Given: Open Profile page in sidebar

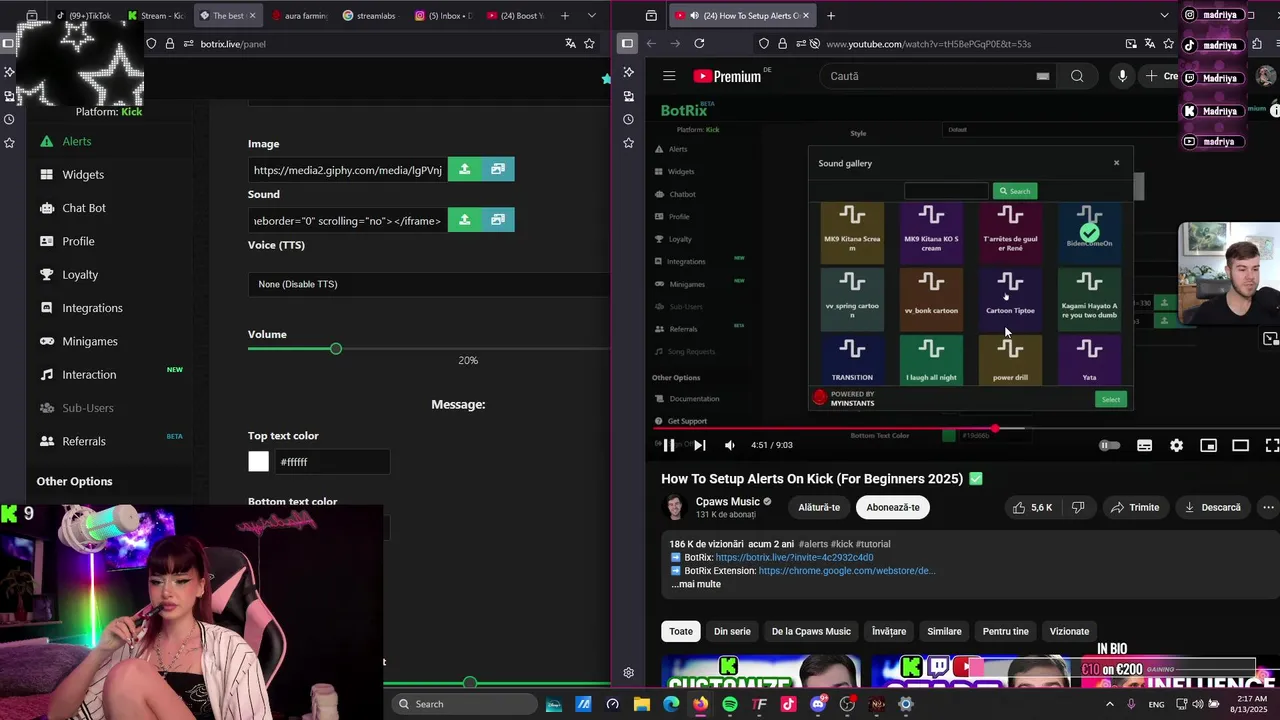Looking at the screenshot, I should 78,241.
